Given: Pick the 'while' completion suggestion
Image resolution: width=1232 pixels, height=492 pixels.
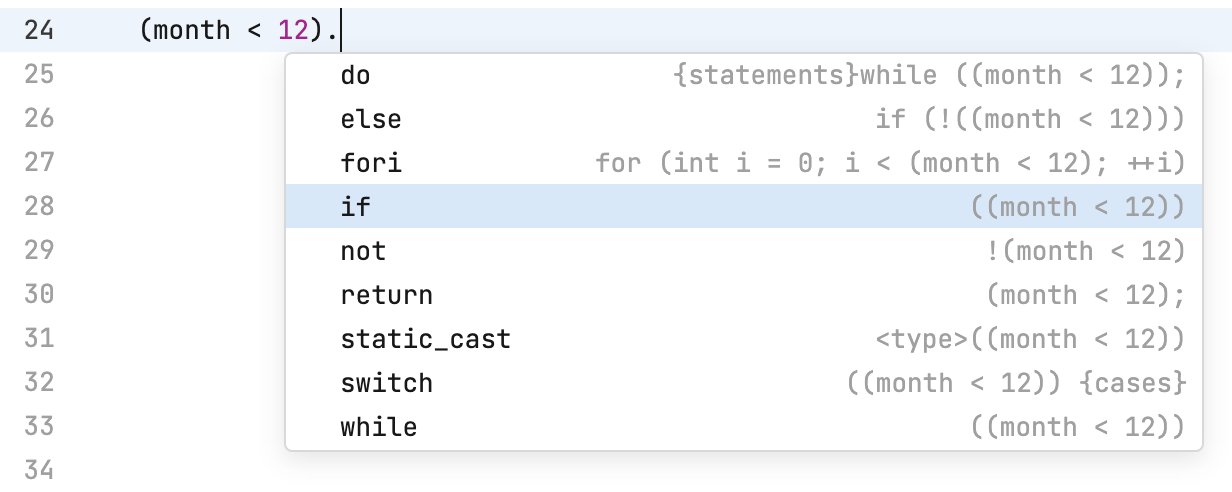Looking at the screenshot, I should click(378, 427).
